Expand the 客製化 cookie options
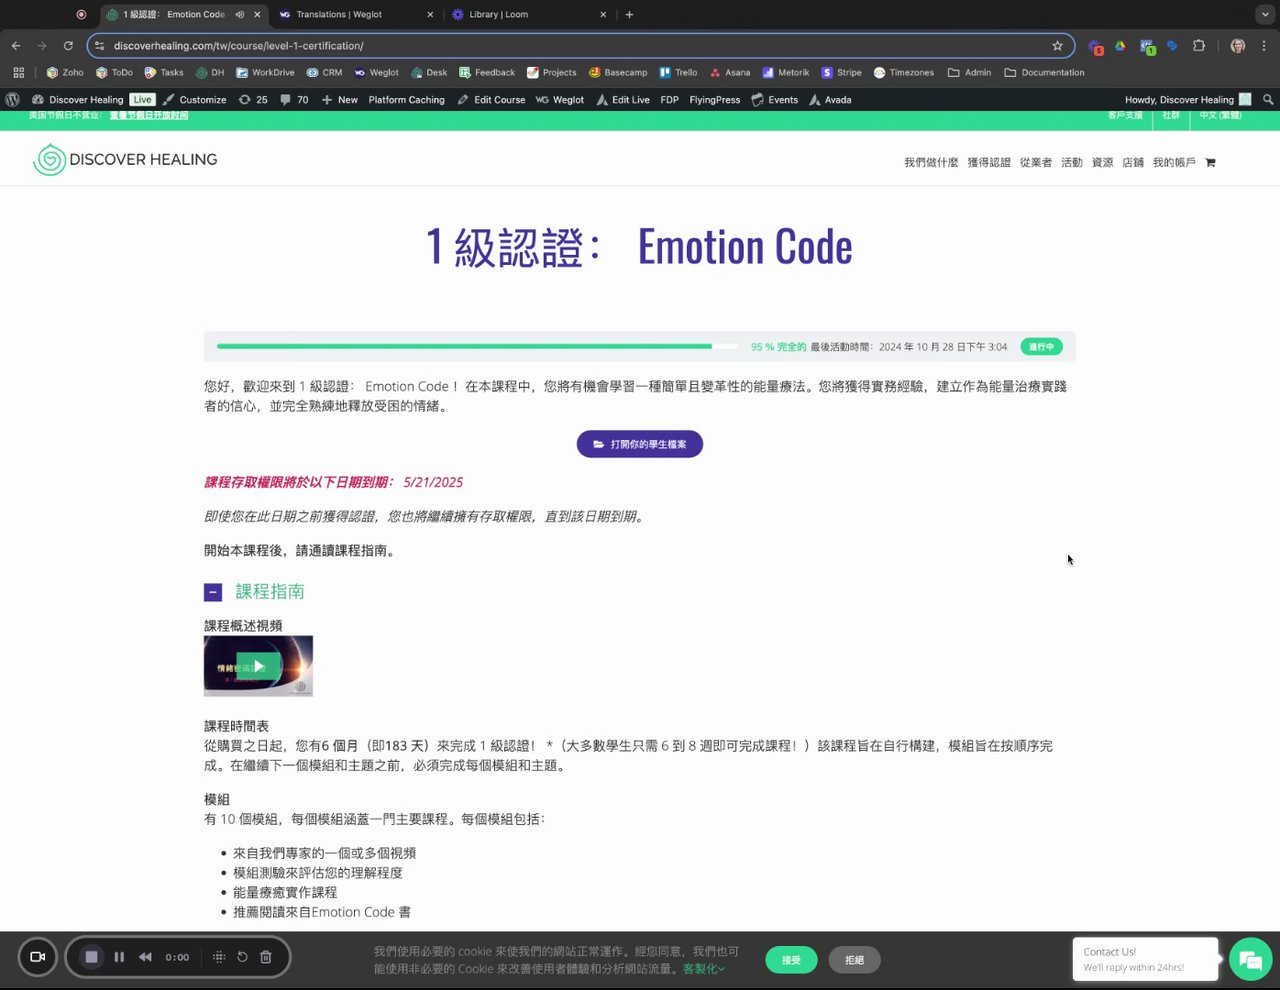Screen dimensions: 1280x990 tap(704, 969)
